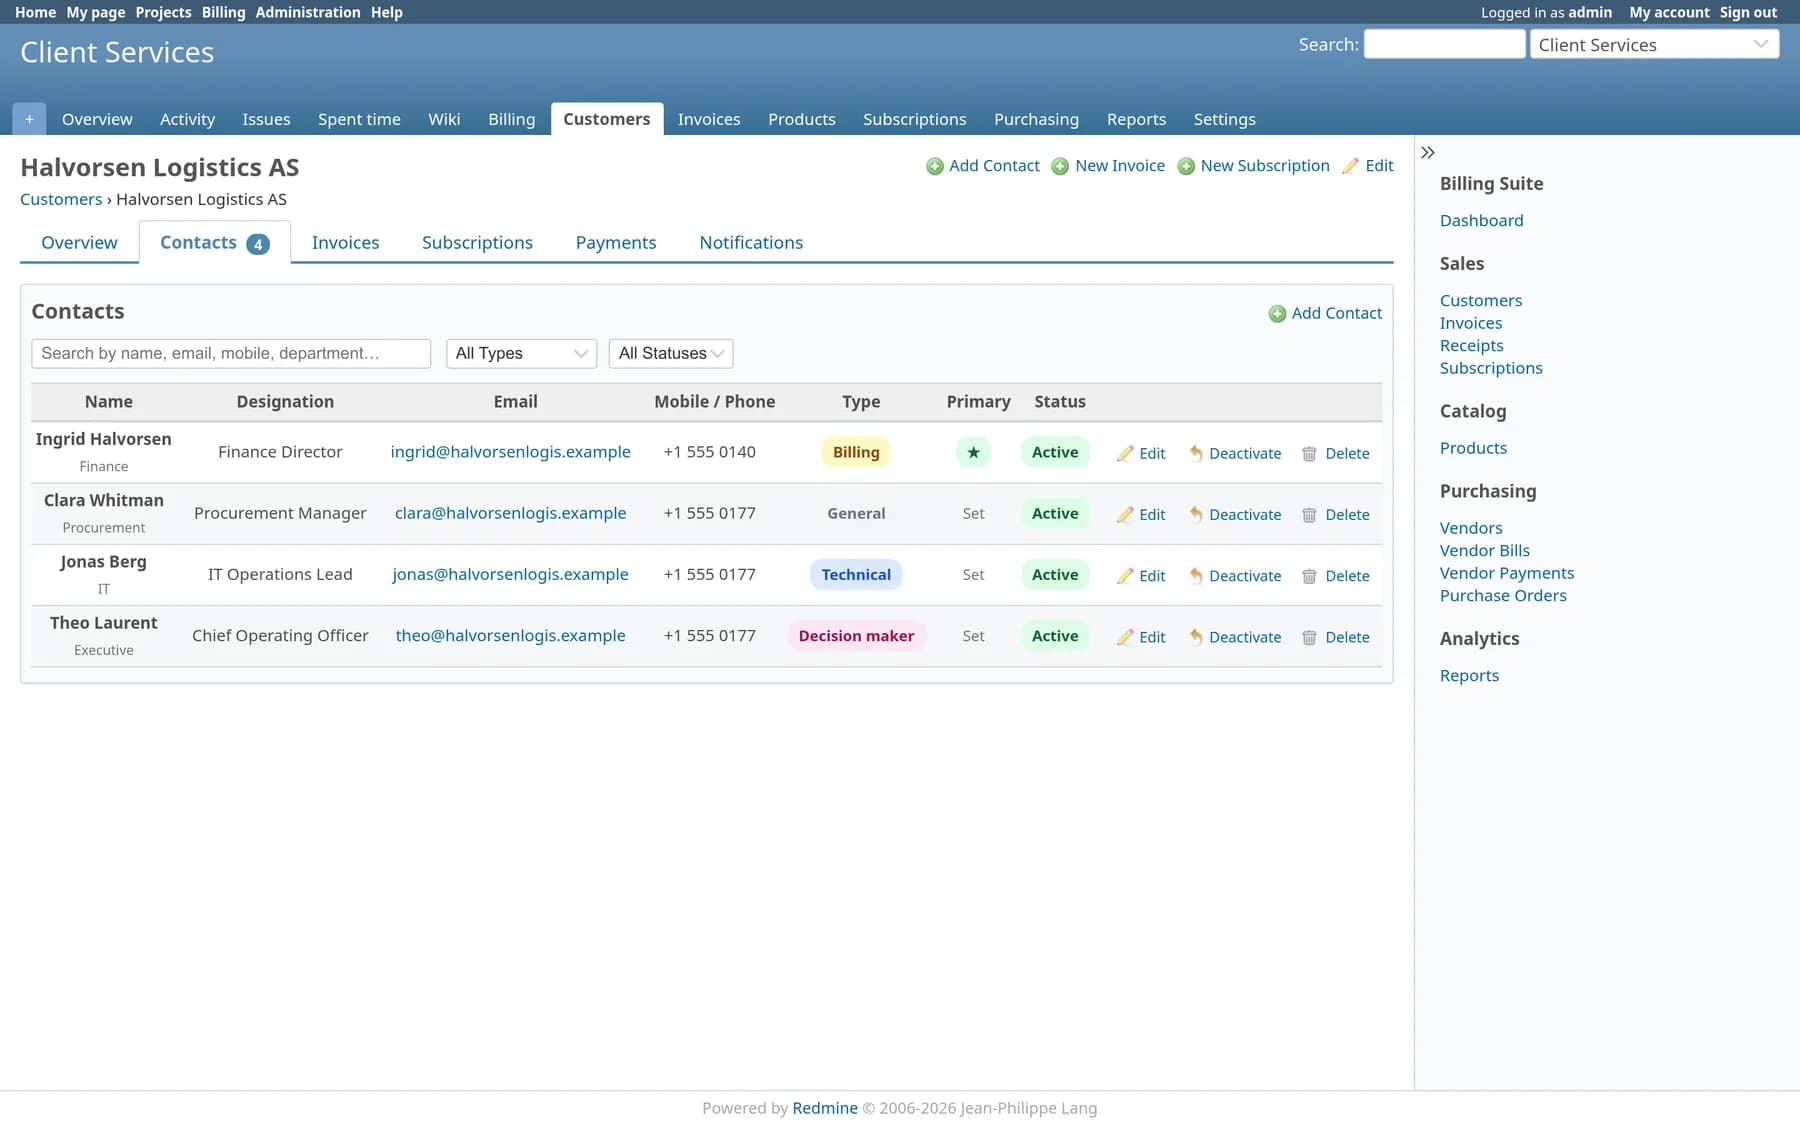
Task: Click the green plus Add Contact icon in header
Action: (x=934, y=166)
